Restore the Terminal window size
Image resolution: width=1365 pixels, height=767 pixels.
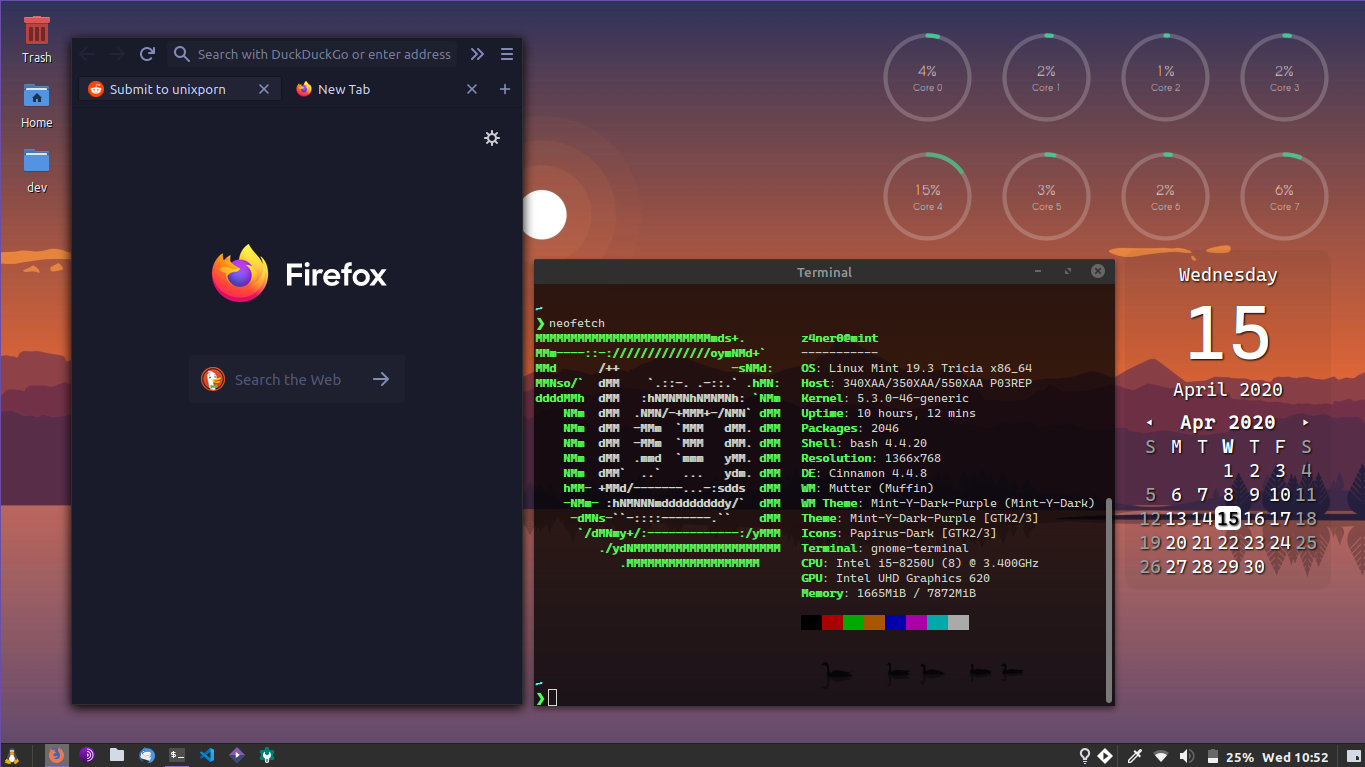[1068, 271]
